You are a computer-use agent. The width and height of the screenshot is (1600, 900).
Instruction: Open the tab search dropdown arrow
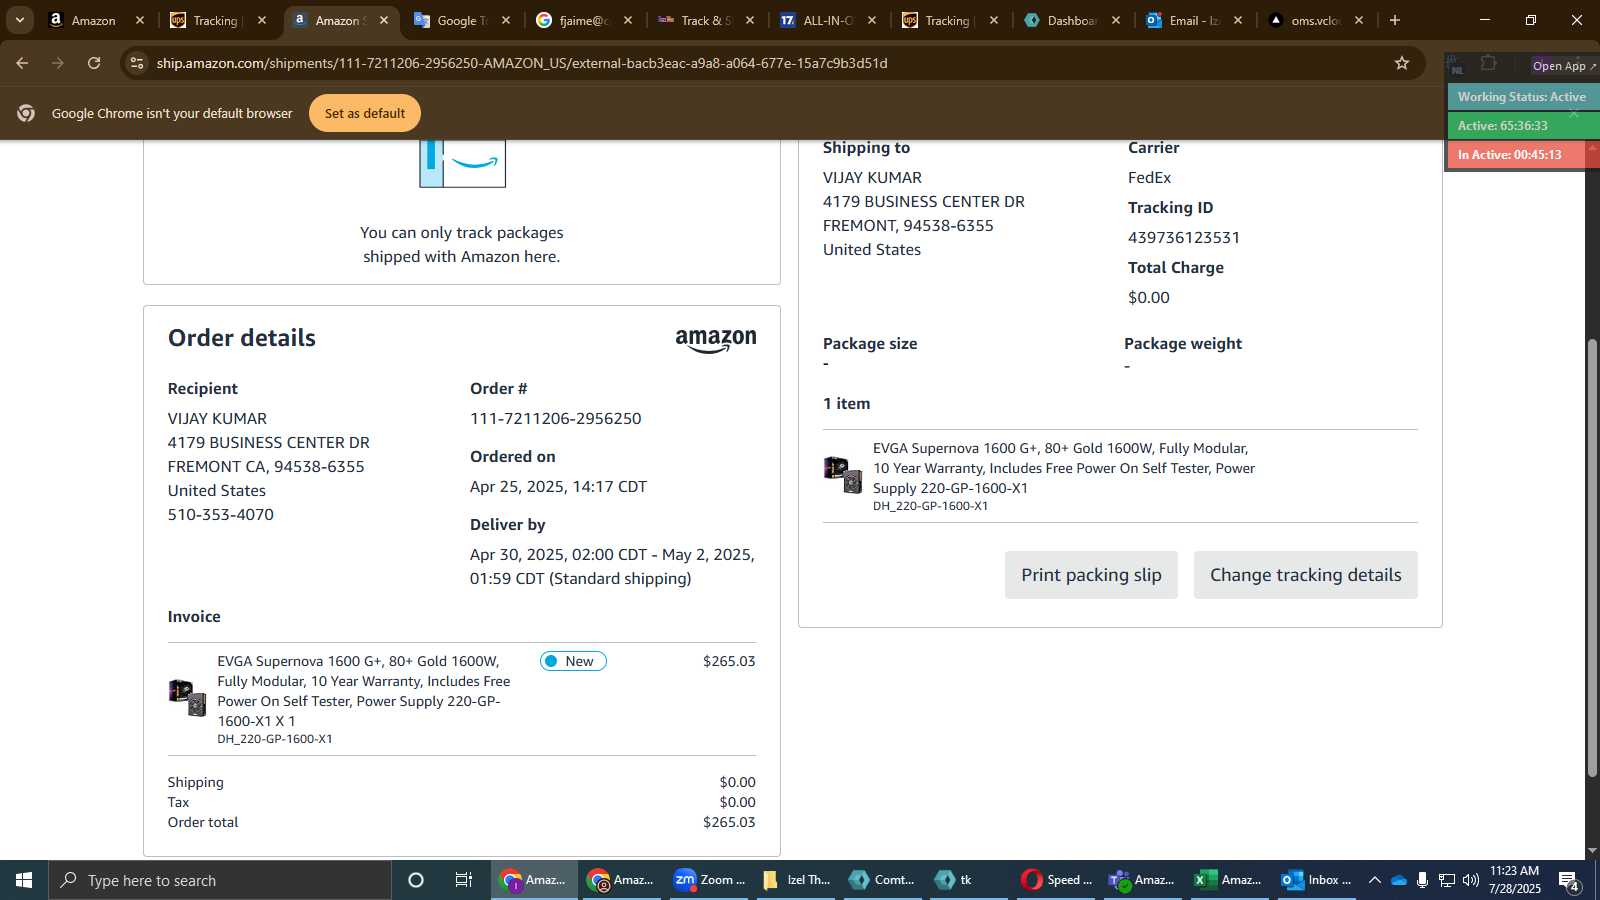tap(19, 20)
